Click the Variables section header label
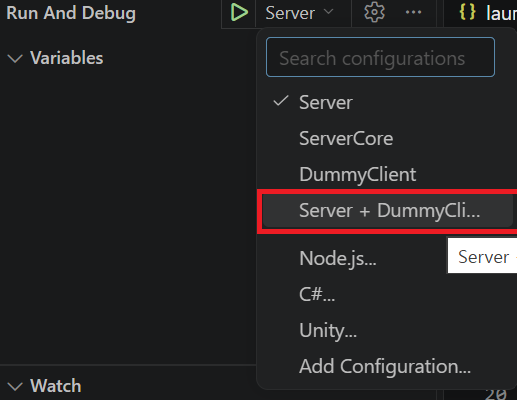Screen dimensions: 517x400 pyautogui.click(x=67, y=58)
